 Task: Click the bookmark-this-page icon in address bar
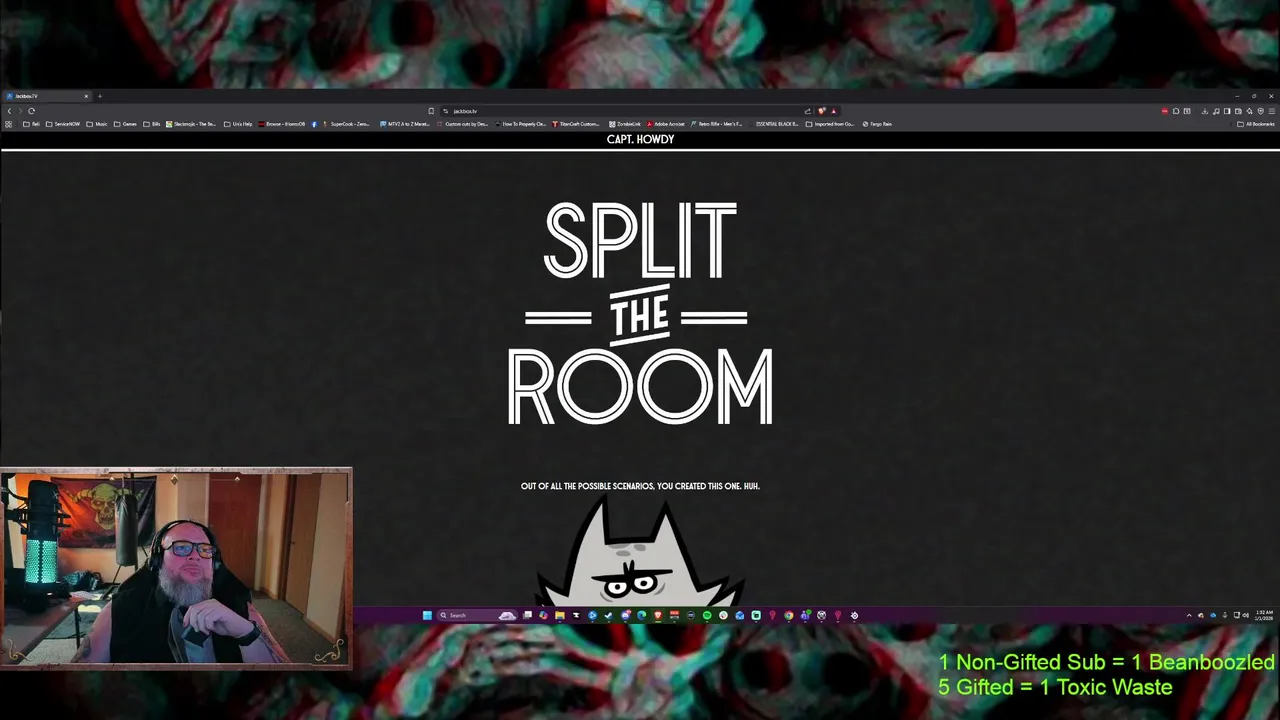[431, 111]
